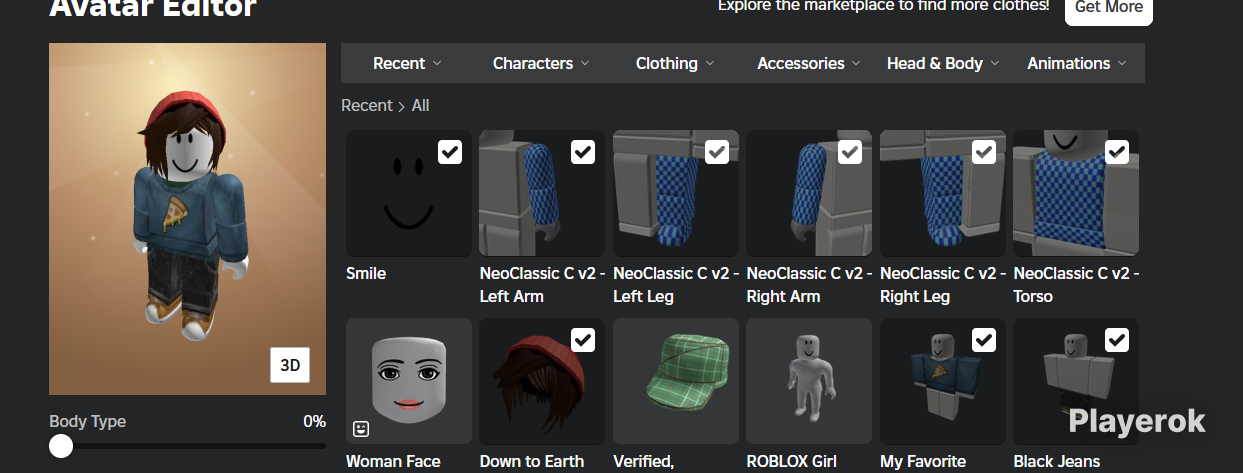Uncheck the Down to Earth hair item

[583, 340]
